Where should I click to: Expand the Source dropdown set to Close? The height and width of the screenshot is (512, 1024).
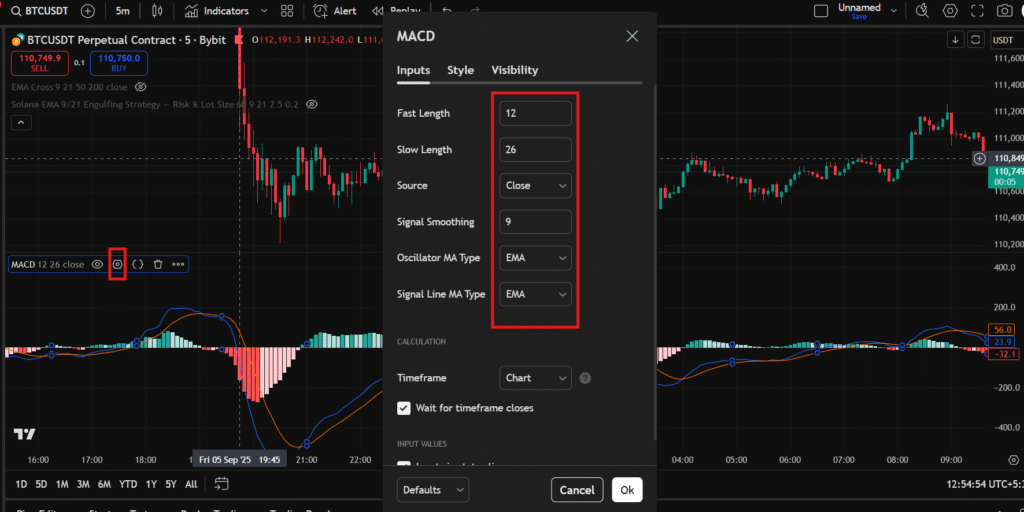pos(535,185)
